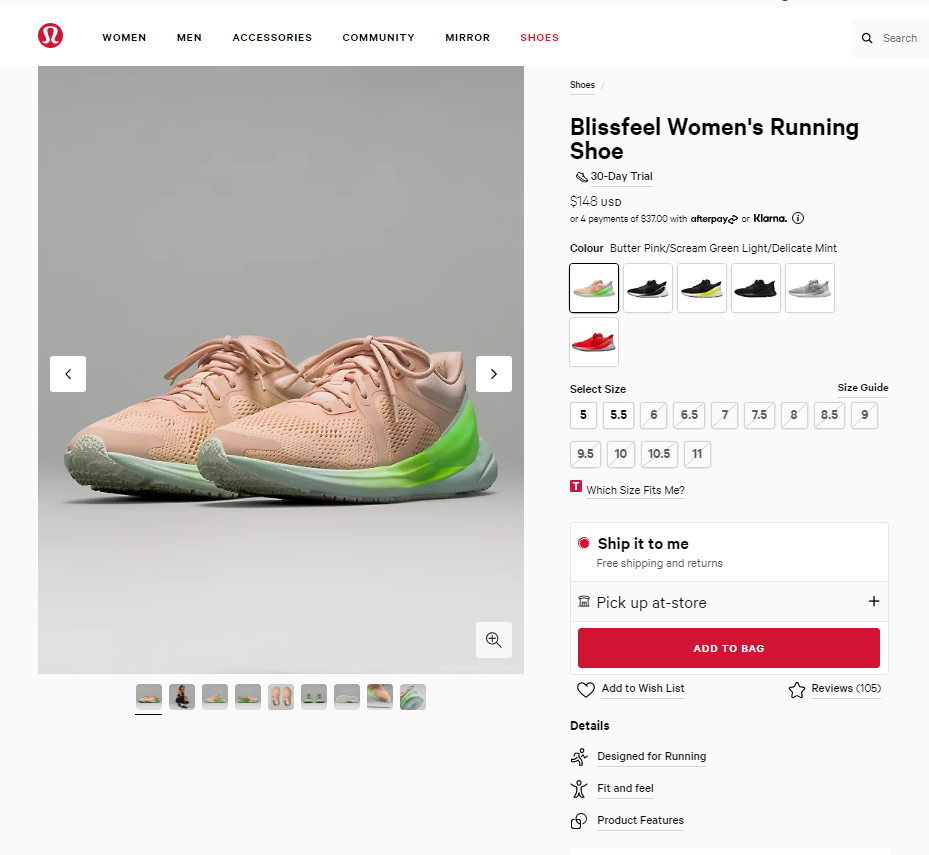
Task: Open the Size Guide link
Action: click(863, 388)
